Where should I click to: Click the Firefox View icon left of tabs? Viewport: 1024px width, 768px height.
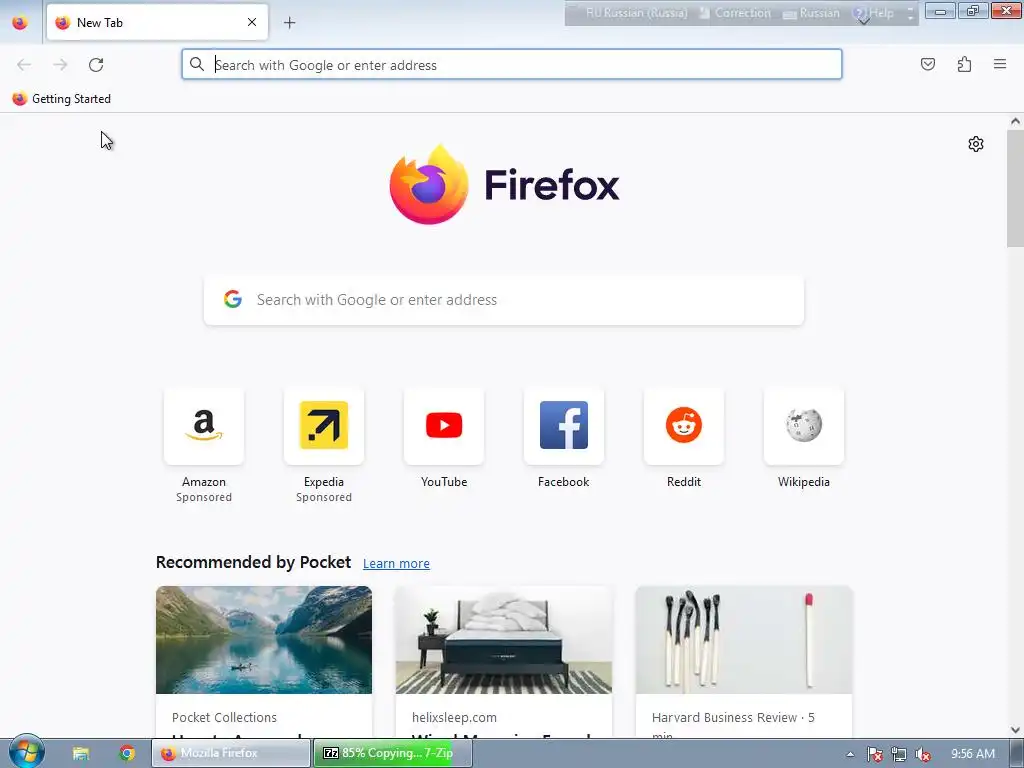[x=20, y=22]
